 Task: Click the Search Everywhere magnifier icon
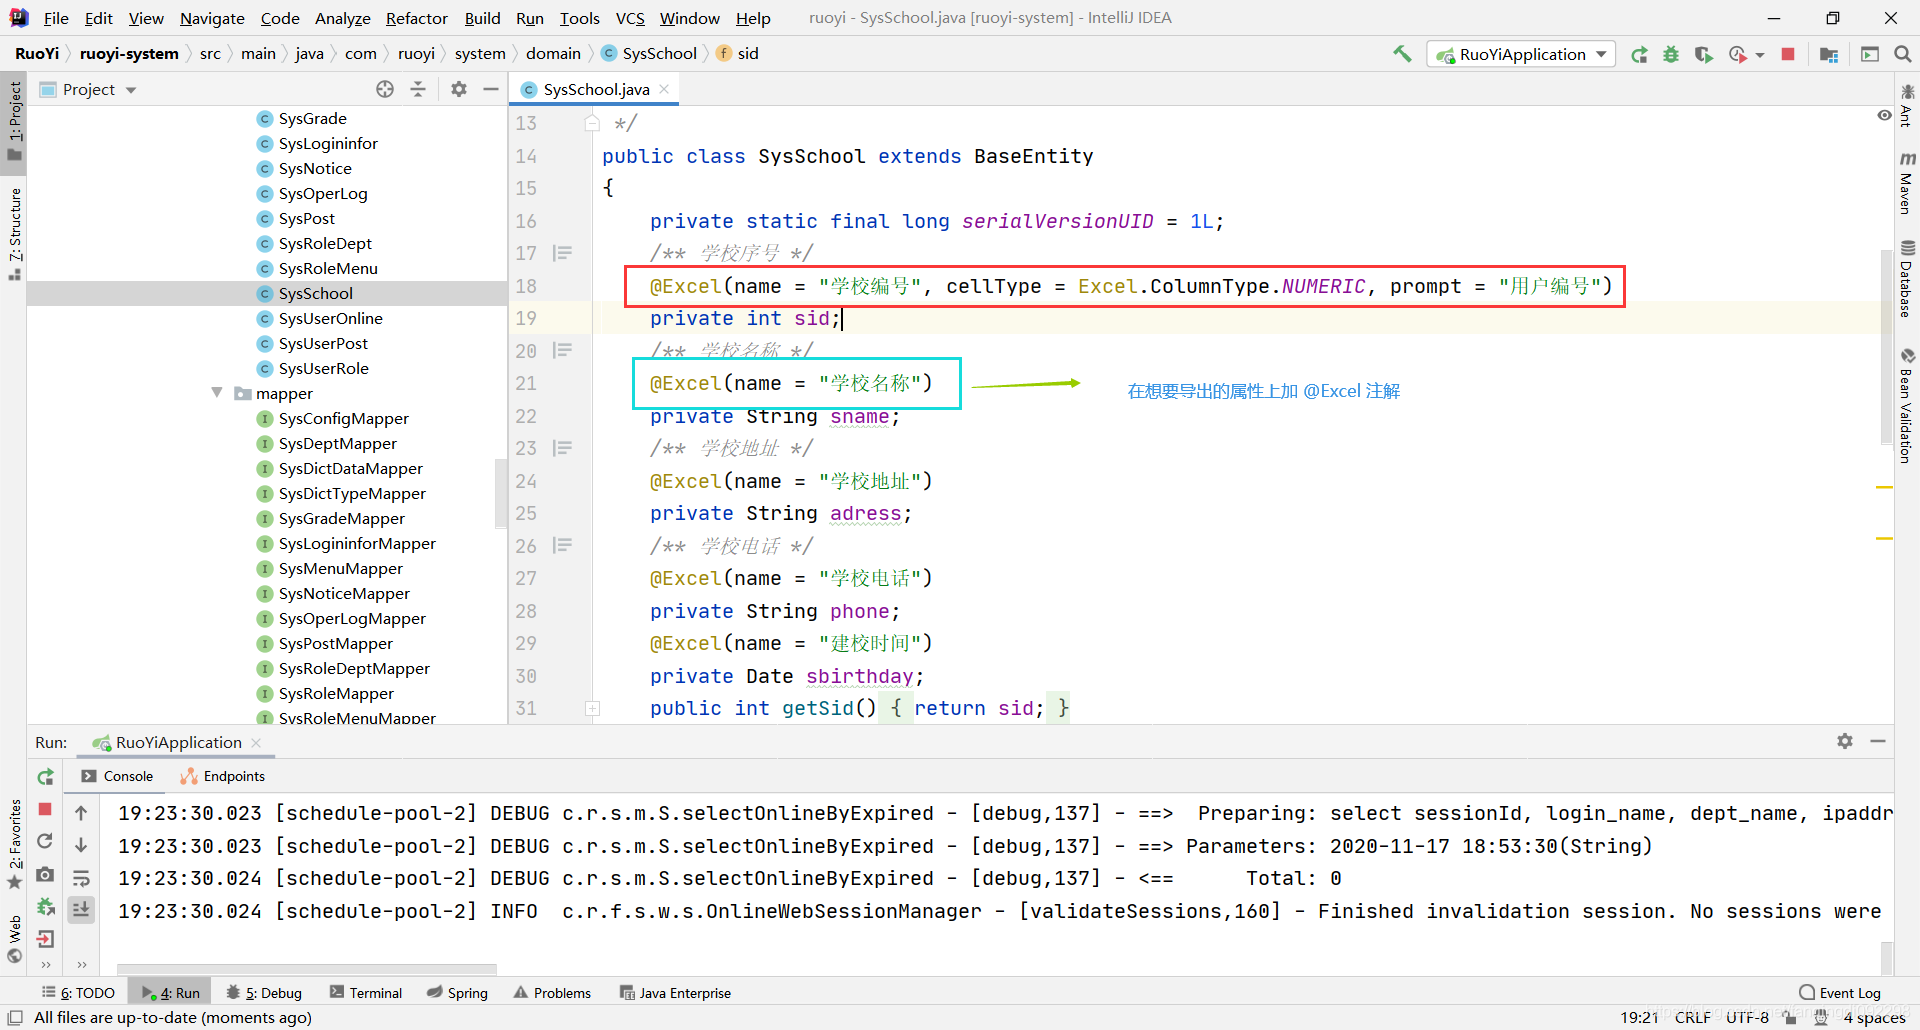click(x=1903, y=54)
